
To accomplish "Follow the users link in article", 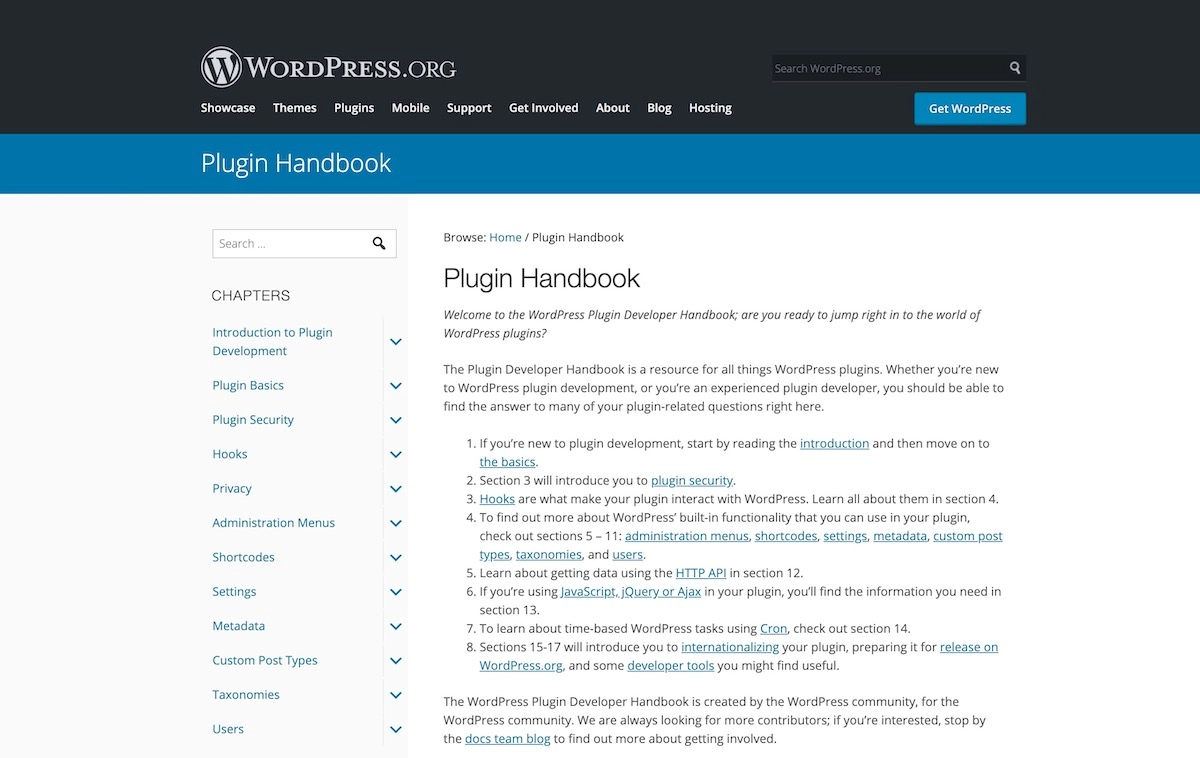I will 628,555.
